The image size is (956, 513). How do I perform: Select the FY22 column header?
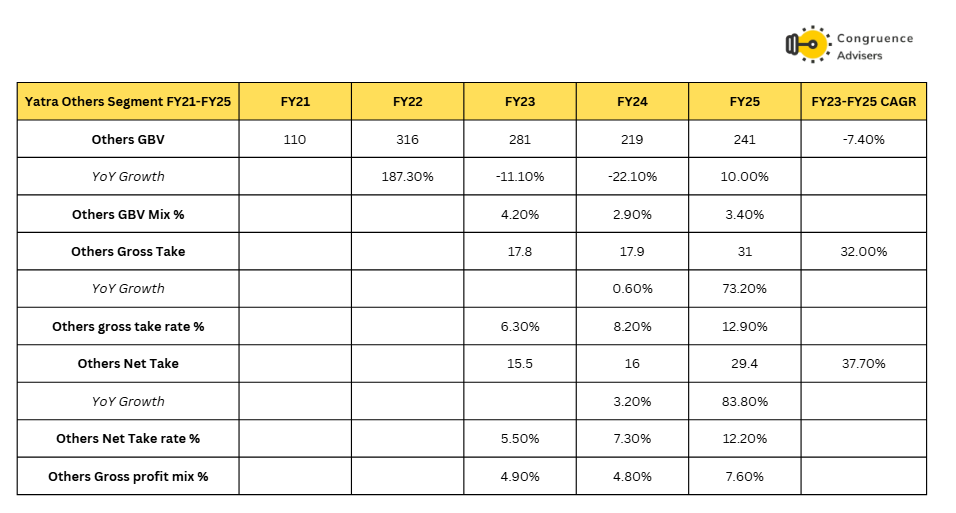coord(407,102)
